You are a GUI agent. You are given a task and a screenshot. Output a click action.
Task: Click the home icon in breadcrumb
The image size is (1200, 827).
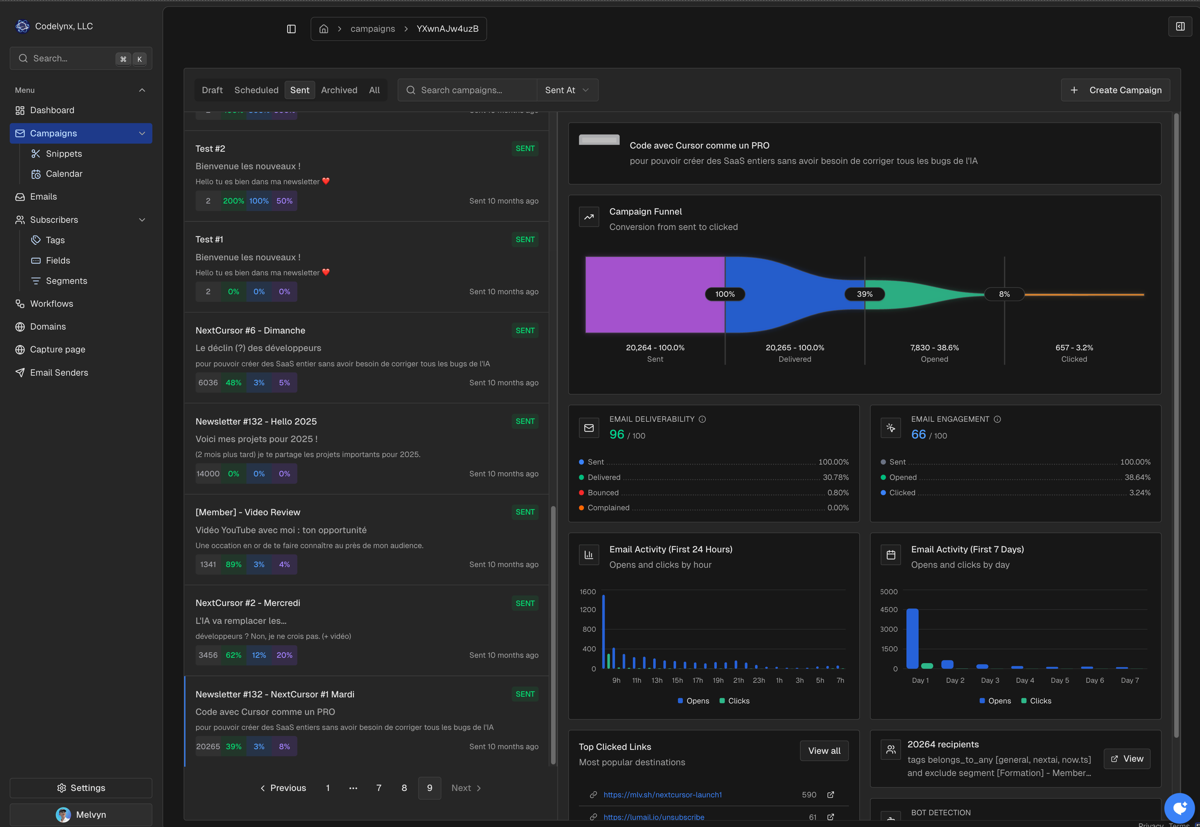point(324,29)
